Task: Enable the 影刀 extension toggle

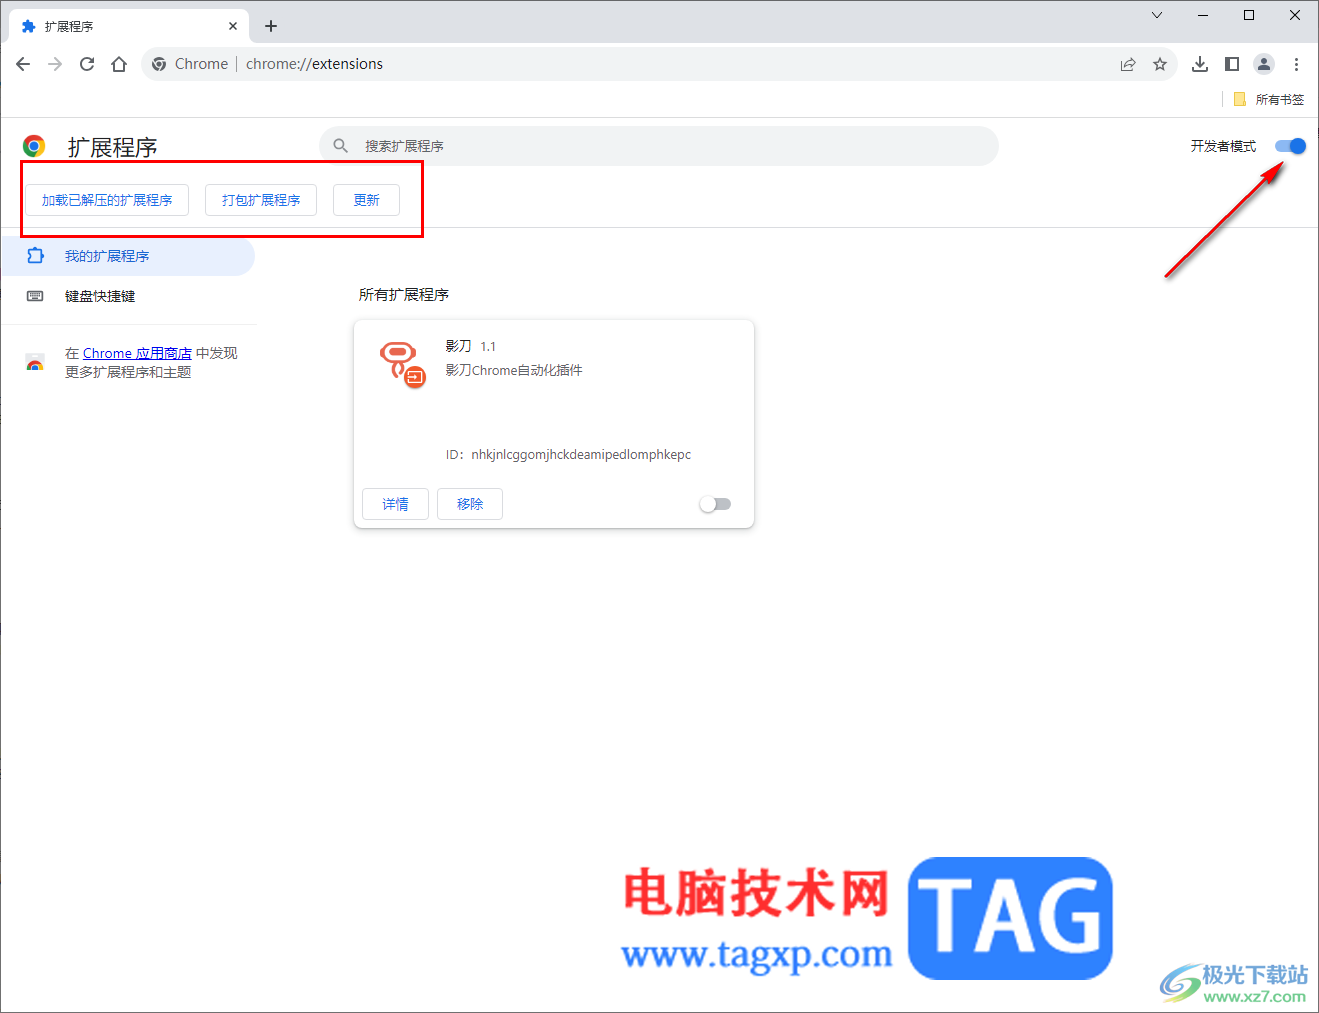Action: click(715, 503)
